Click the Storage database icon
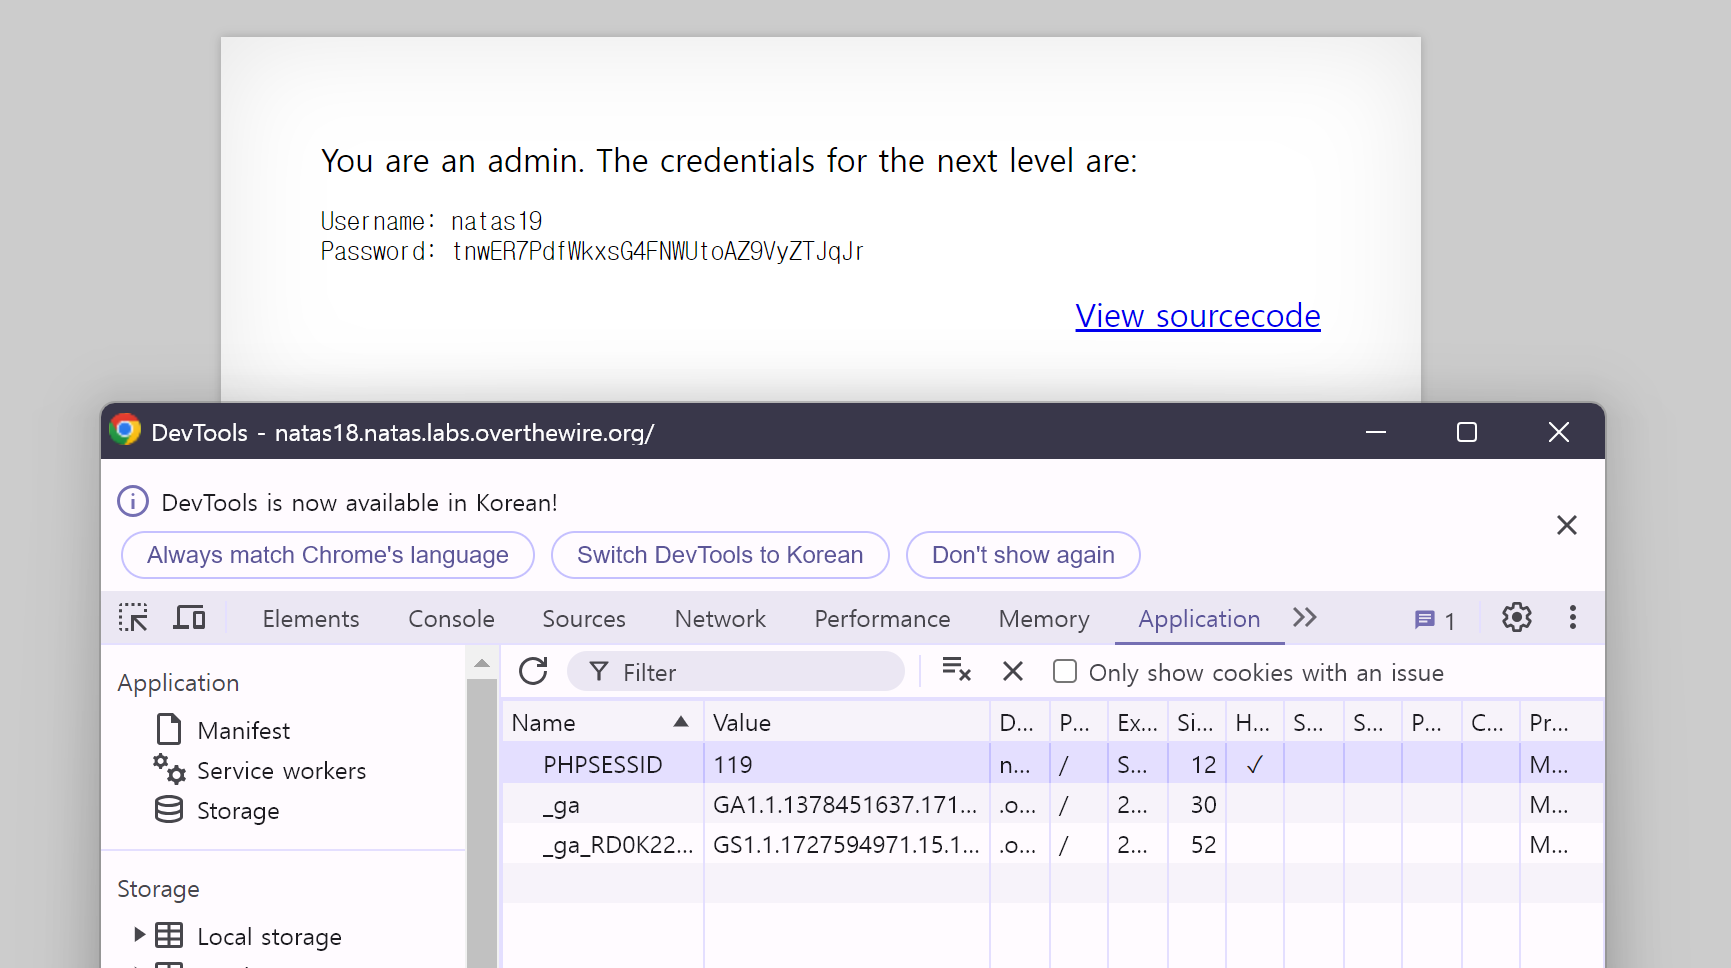Image resolution: width=1731 pixels, height=968 pixels. point(169,809)
